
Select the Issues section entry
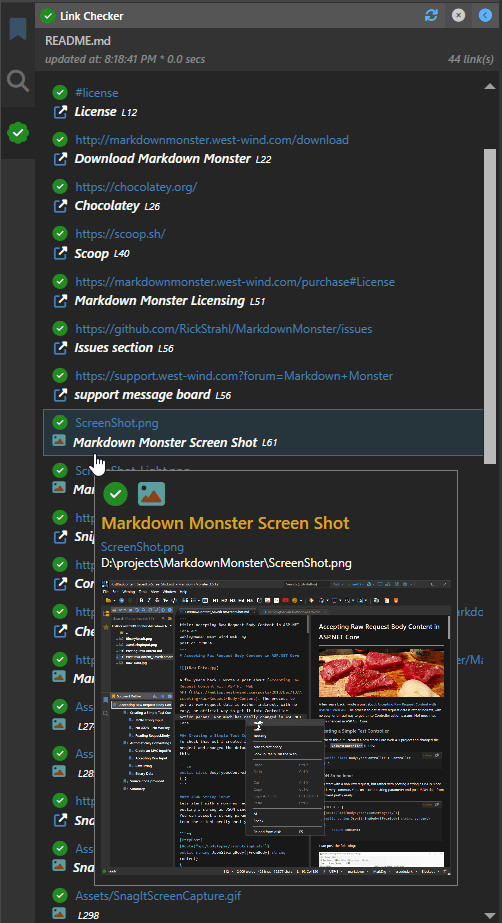[x=124, y=348]
